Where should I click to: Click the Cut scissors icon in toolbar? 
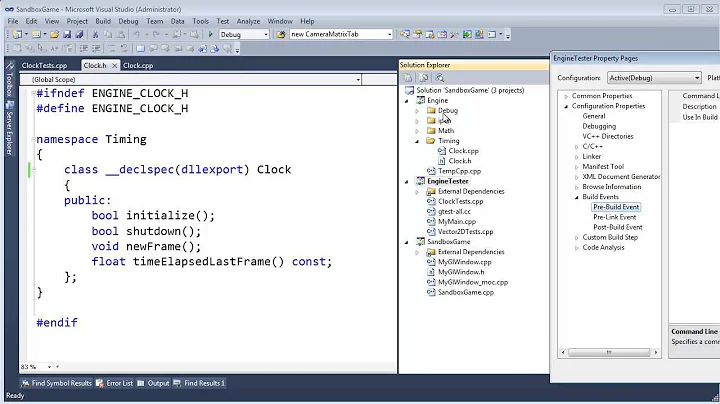(94, 34)
